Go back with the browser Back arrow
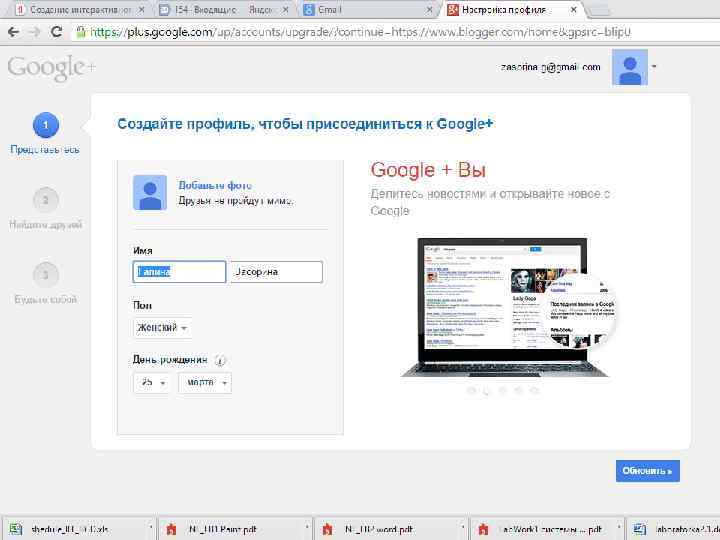The image size is (720, 540). pyautogui.click(x=14, y=32)
